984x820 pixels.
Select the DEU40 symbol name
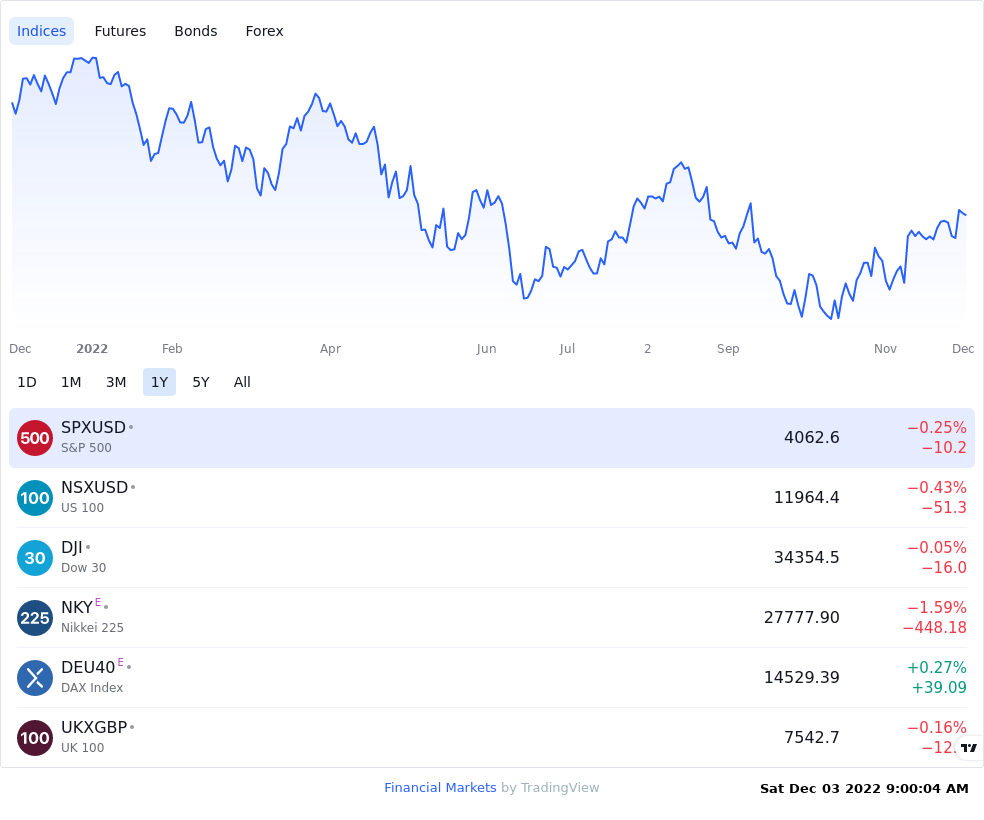[88, 668]
